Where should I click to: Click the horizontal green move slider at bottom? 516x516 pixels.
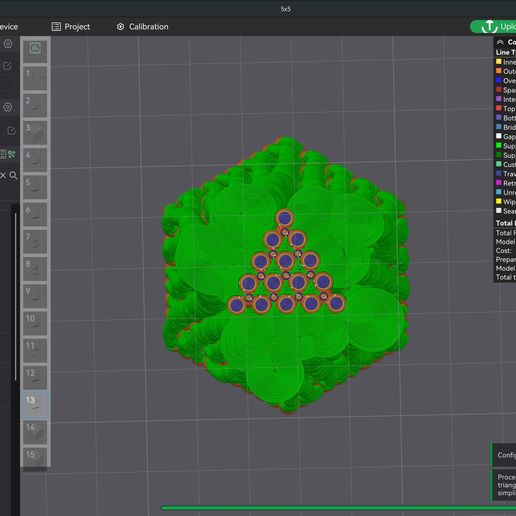pos(339,508)
